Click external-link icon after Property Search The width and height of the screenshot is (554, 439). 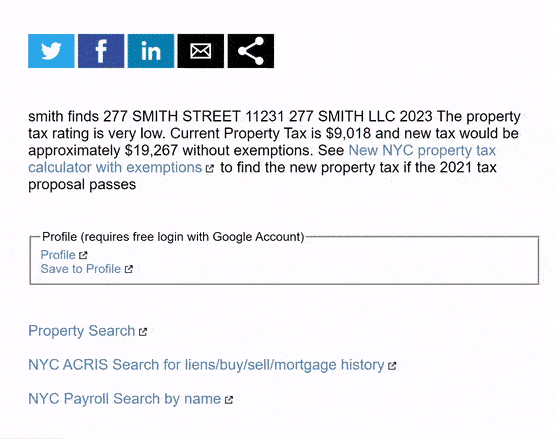coord(143,332)
